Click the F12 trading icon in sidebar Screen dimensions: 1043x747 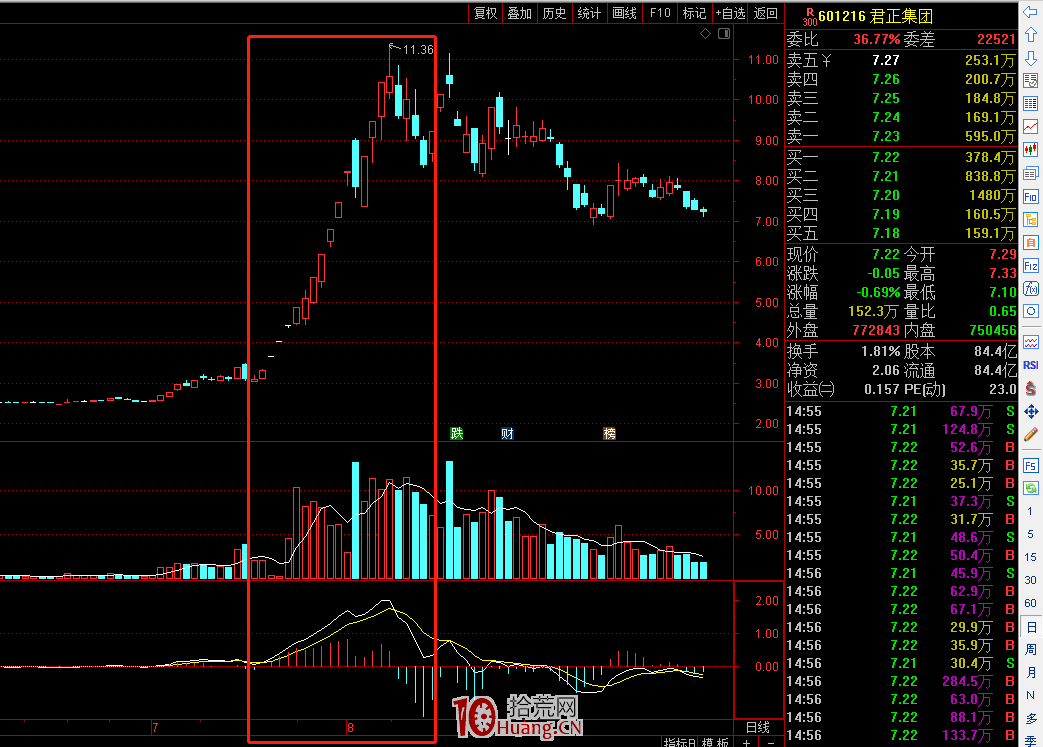[1030, 265]
